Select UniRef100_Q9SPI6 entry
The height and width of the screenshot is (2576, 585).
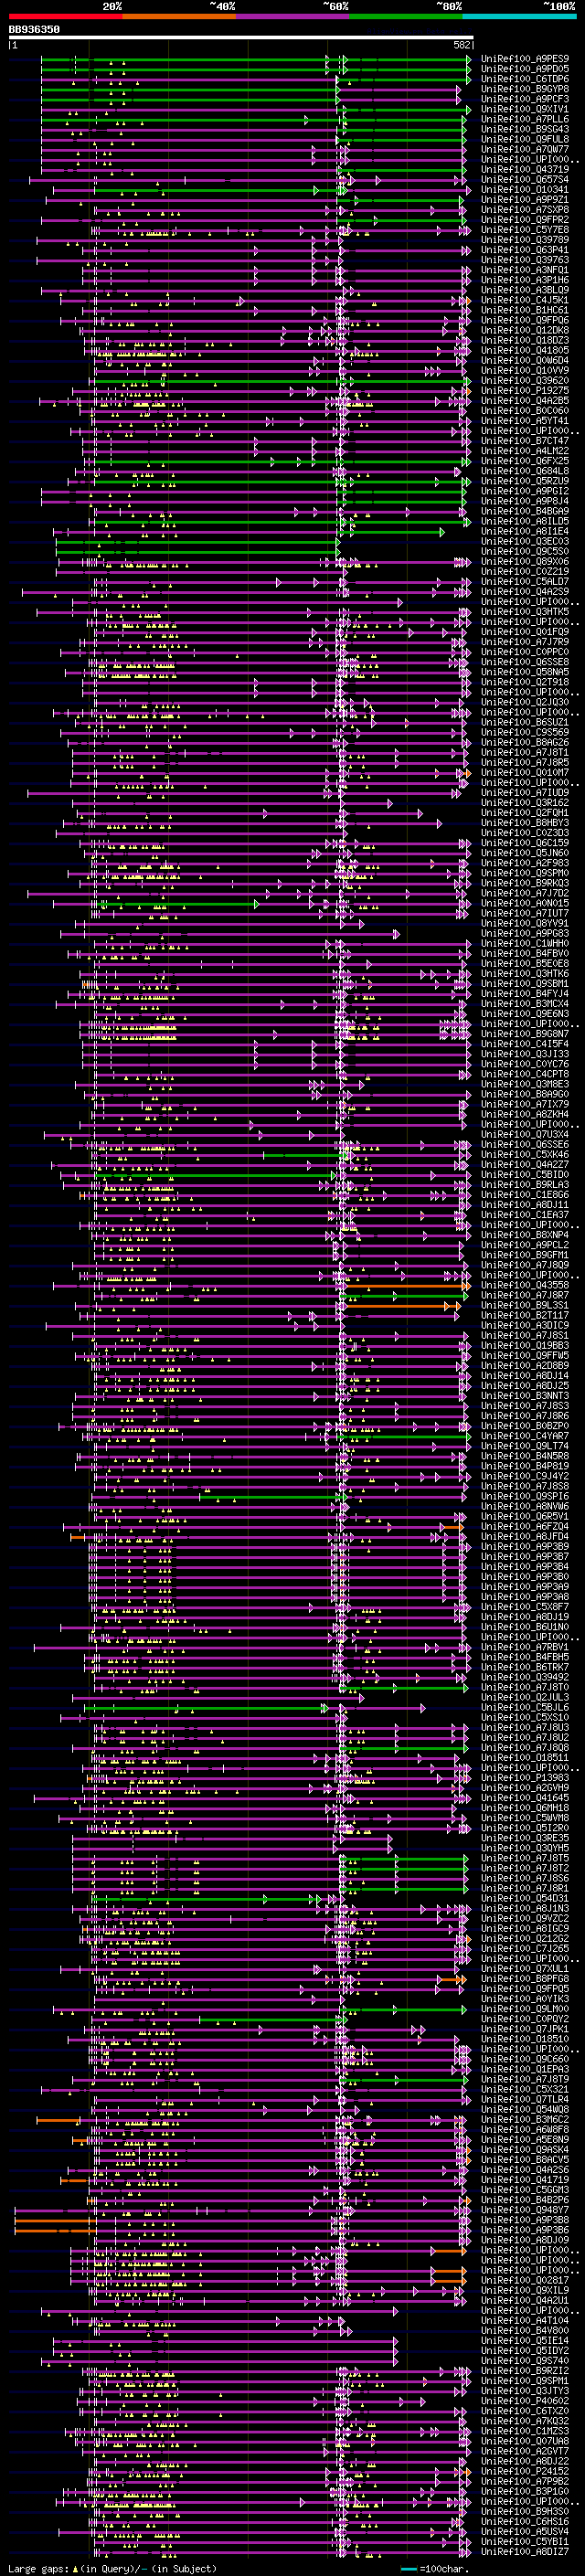(x=525, y=1497)
